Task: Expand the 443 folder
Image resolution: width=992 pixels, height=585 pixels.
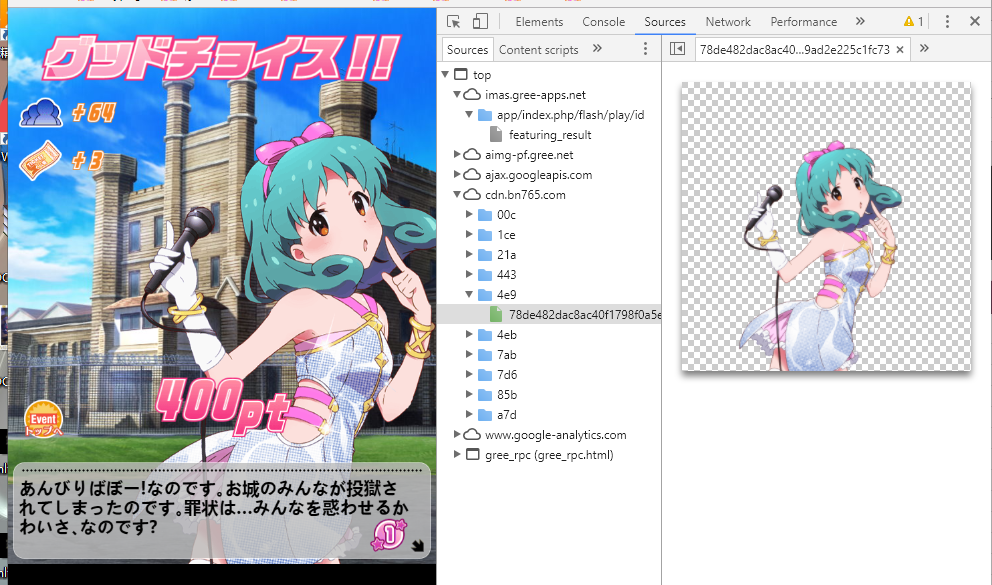Action: click(469, 274)
